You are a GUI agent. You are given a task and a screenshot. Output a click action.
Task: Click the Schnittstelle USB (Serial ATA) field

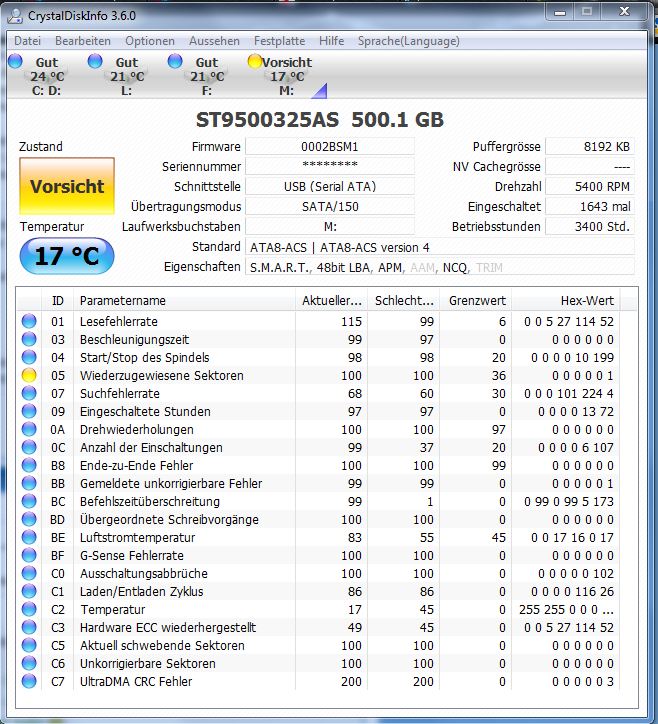click(330, 187)
